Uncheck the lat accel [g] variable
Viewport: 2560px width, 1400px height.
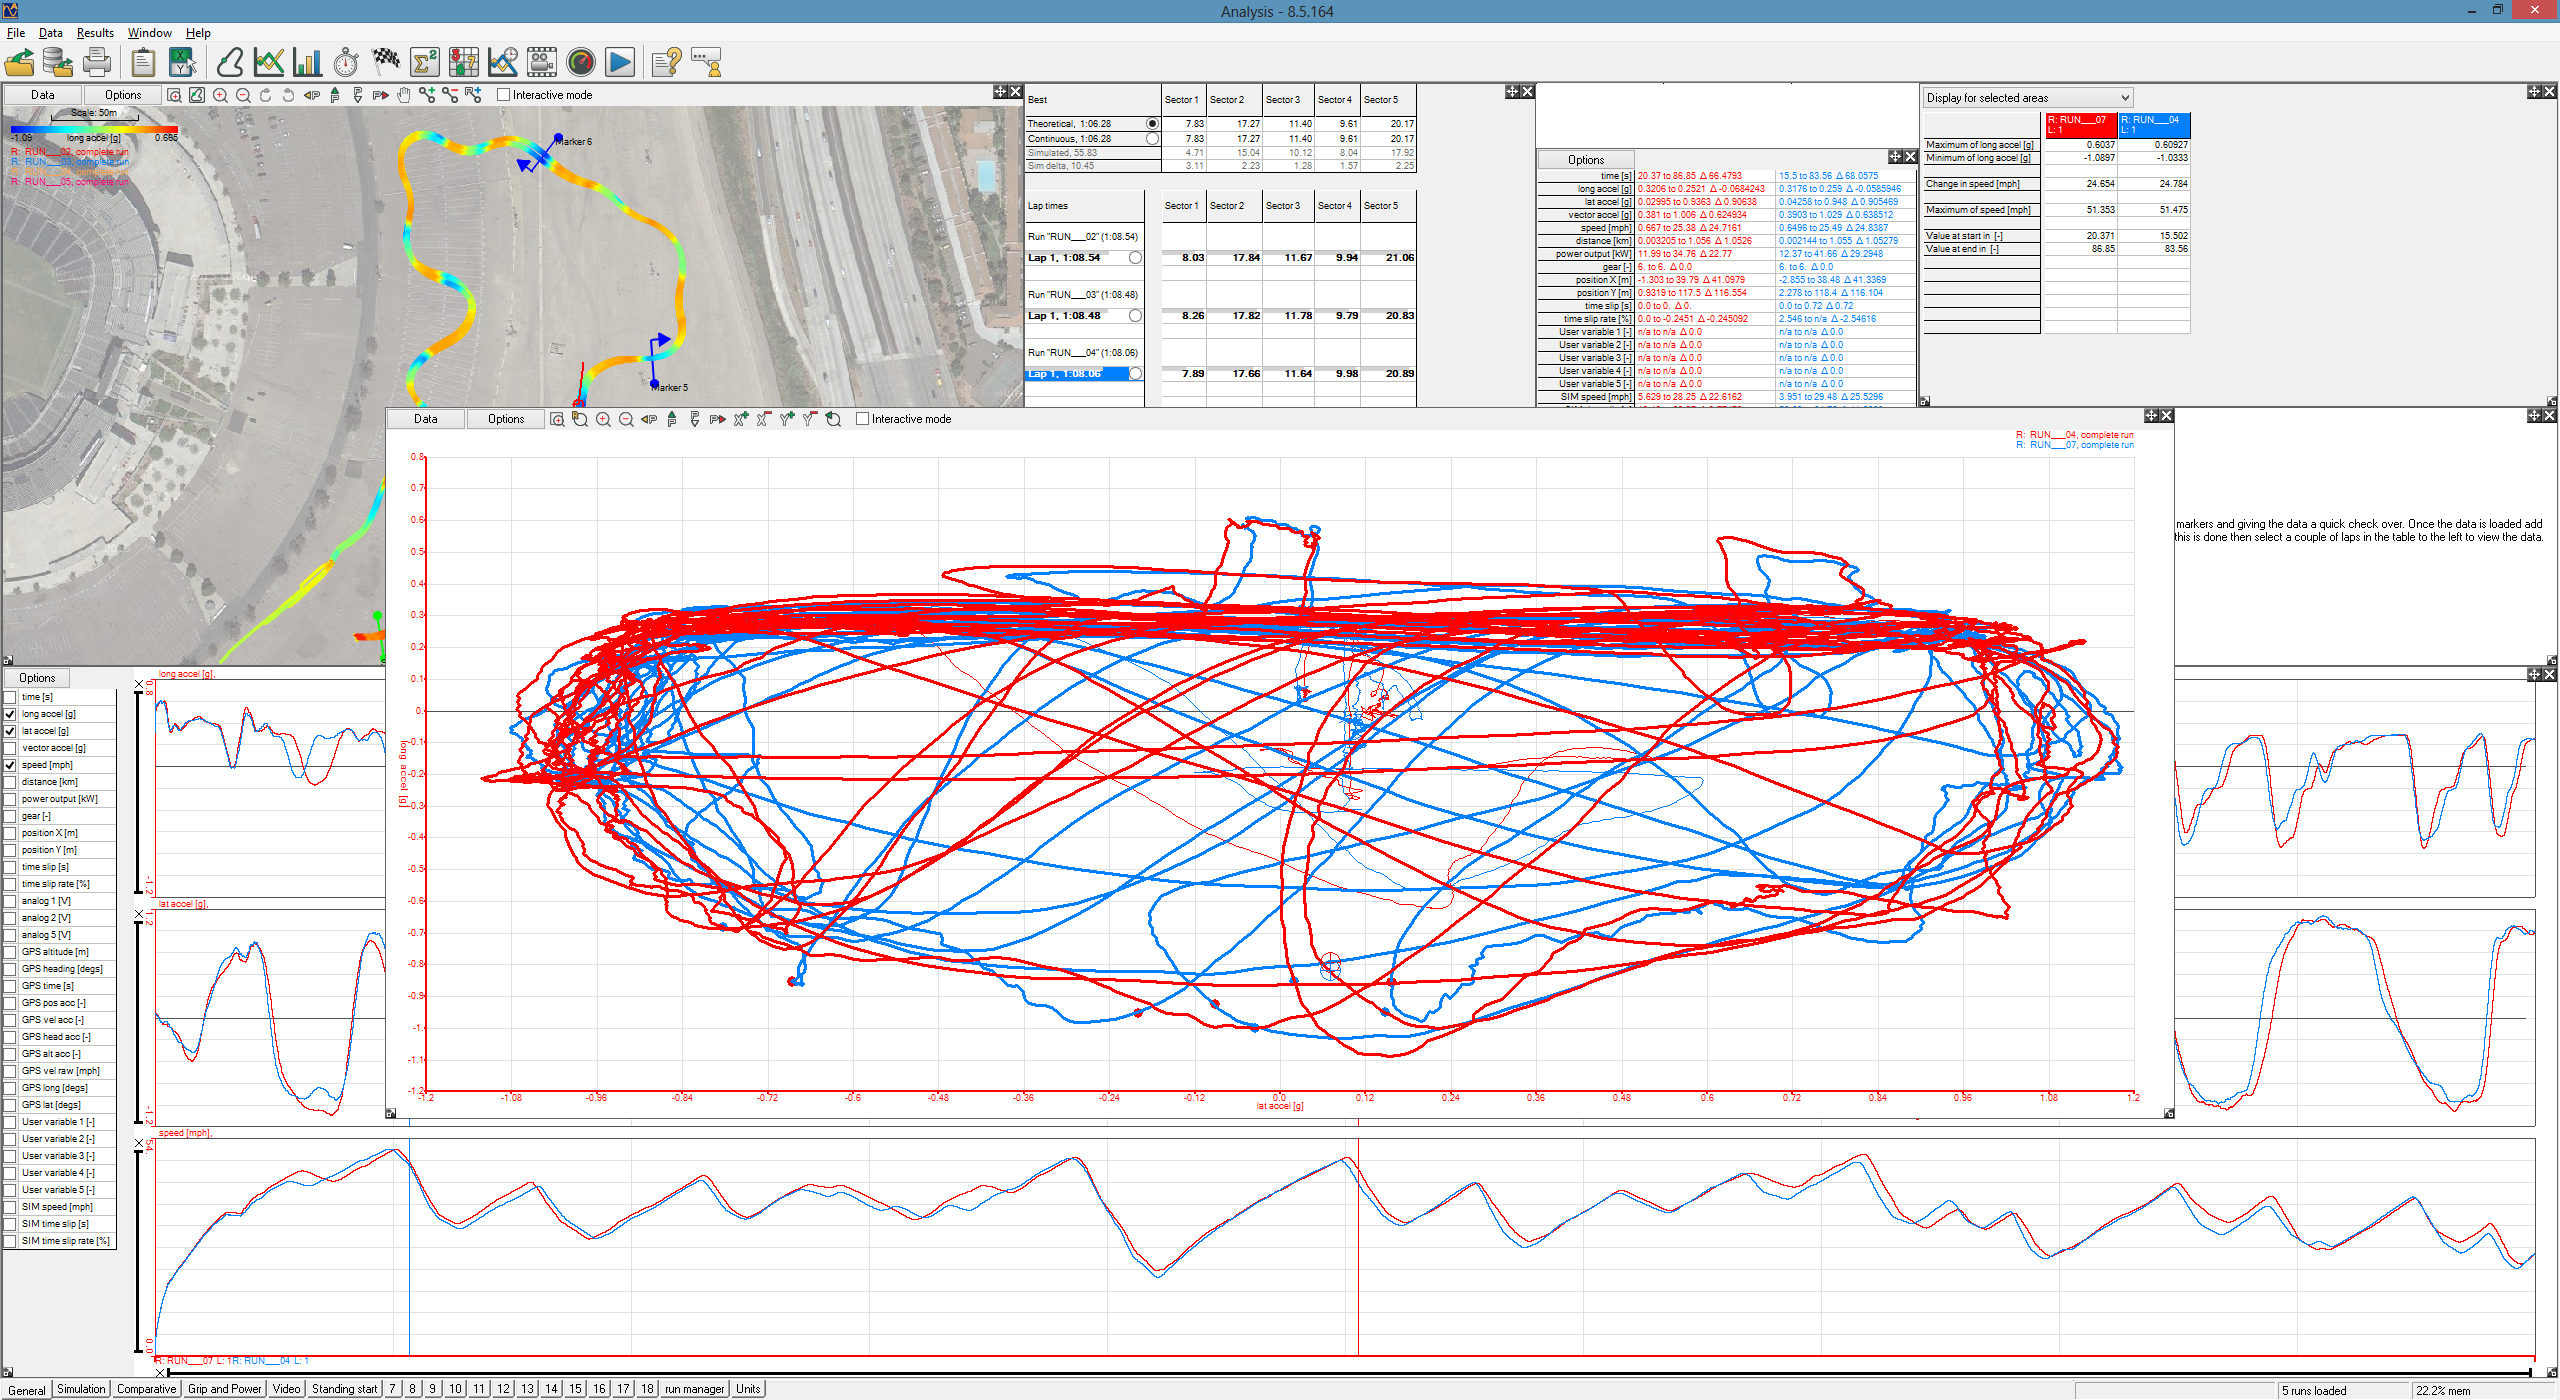11,731
